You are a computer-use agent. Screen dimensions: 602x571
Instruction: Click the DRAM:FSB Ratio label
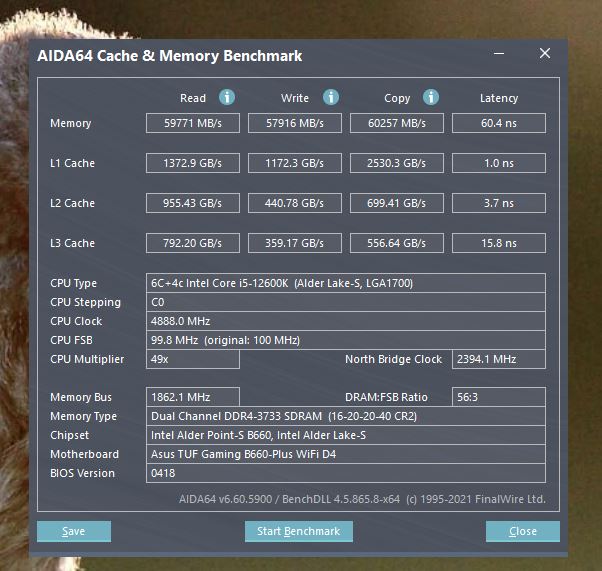click(x=386, y=397)
